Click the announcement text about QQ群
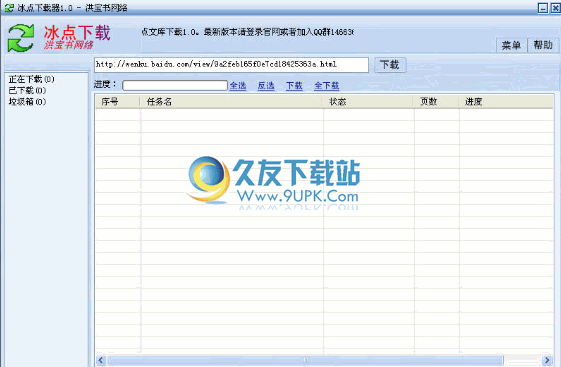The height and width of the screenshot is (367, 561). click(247, 32)
